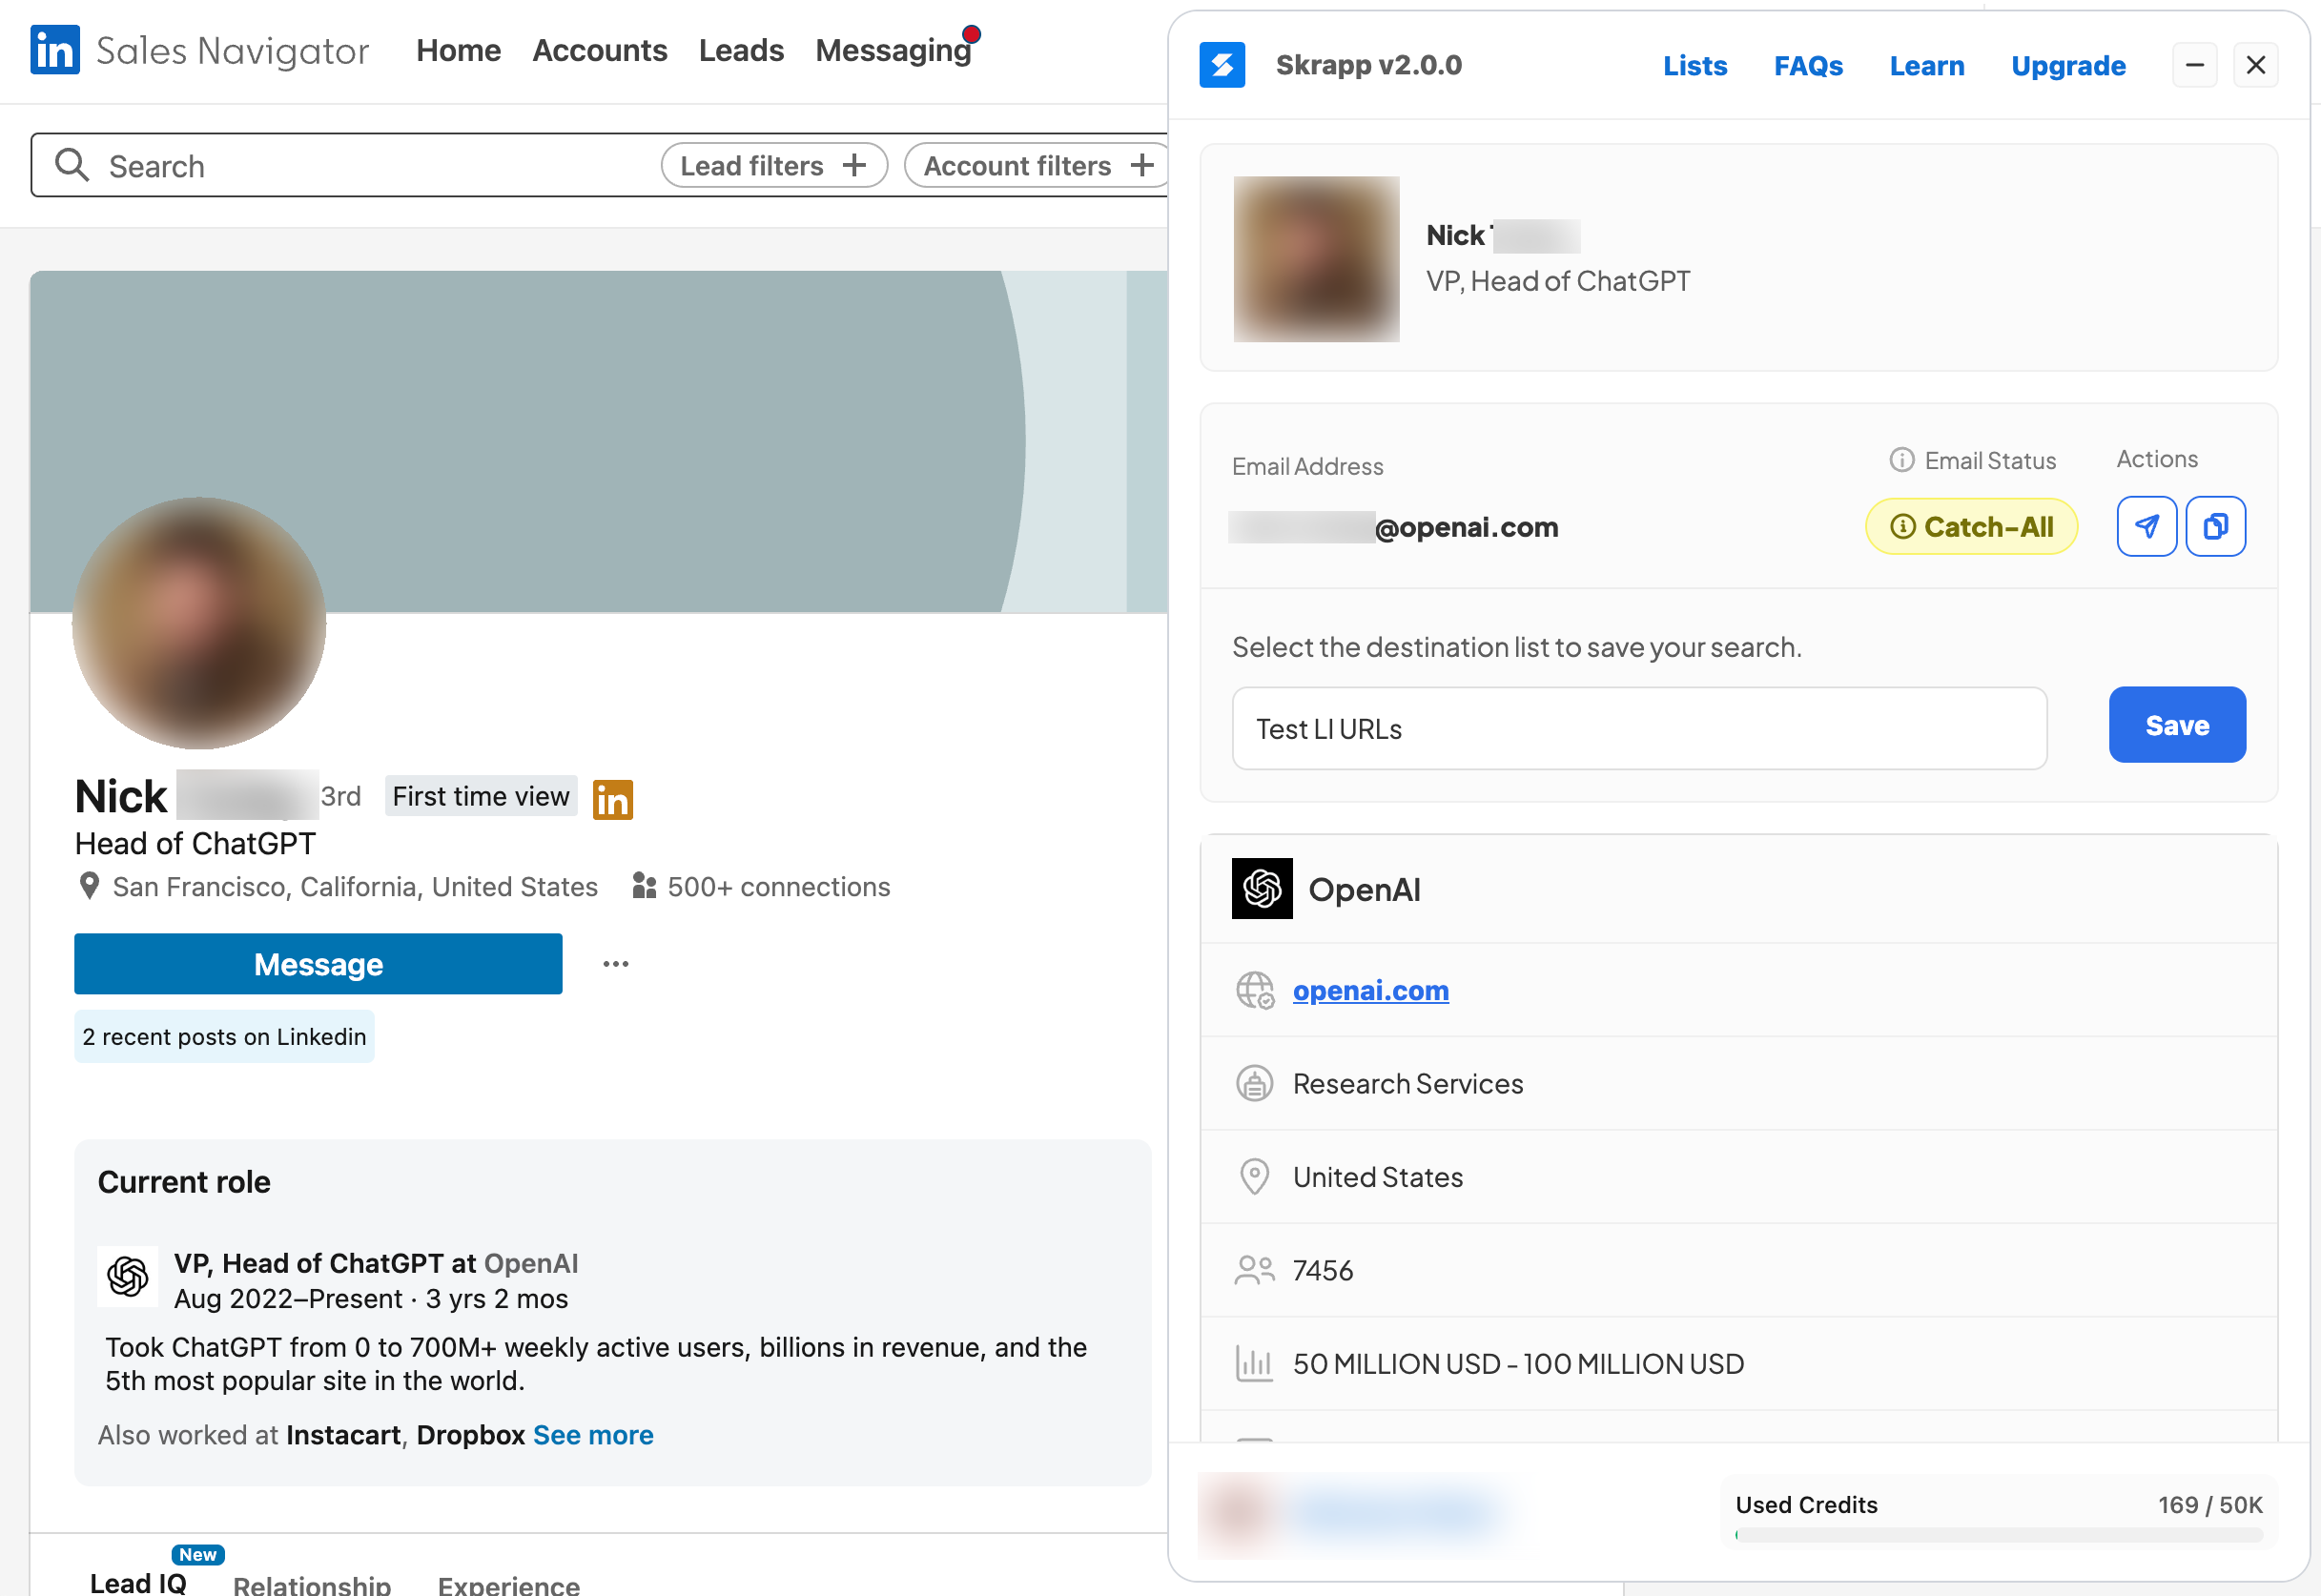The image size is (2321, 1596).
Task: Click the 500+ connections text
Action: click(x=778, y=886)
